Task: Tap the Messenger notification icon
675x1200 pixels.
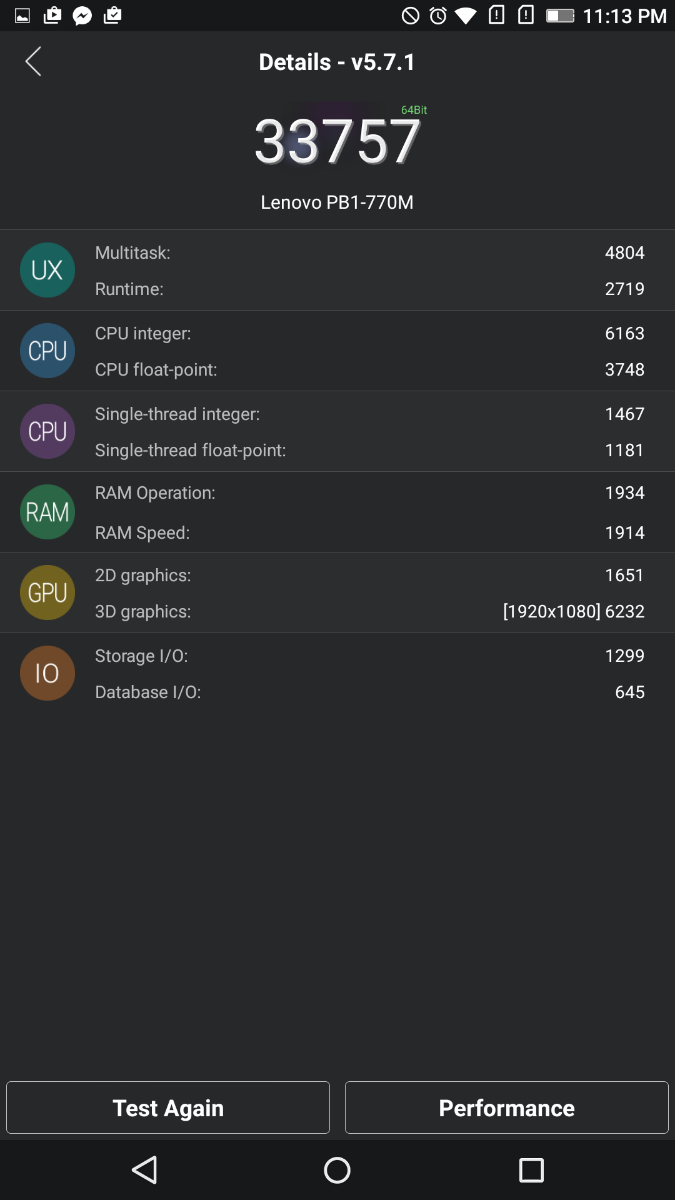Action: click(83, 15)
